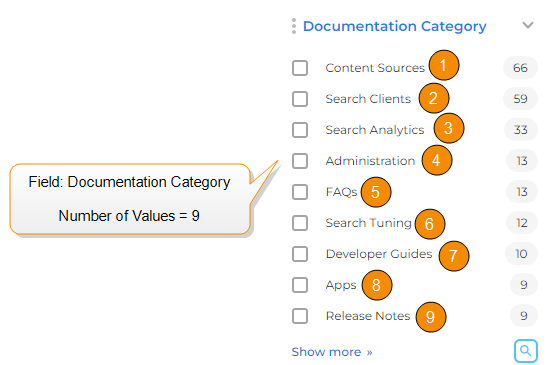
Task: Tick the Administration checkbox
Action: click(x=300, y=161)
